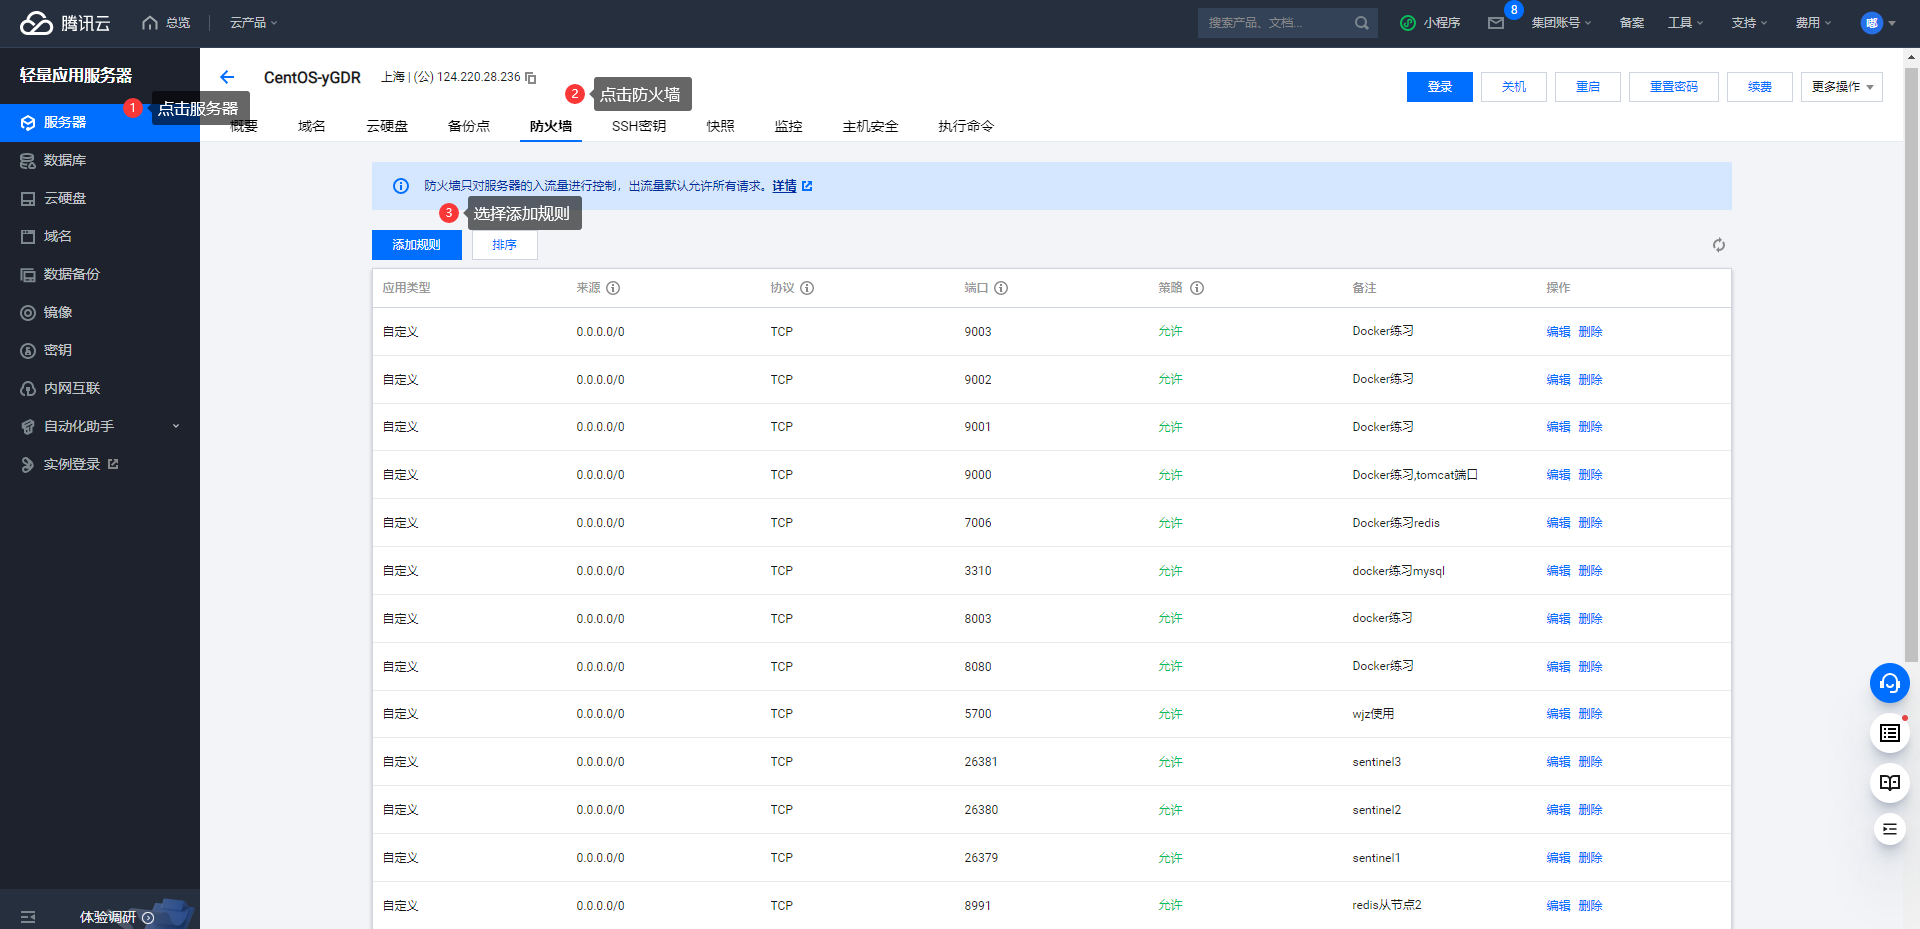Switch to the 执行命令 tab
Screen dimensions: 1920x929
pos(966,126)
